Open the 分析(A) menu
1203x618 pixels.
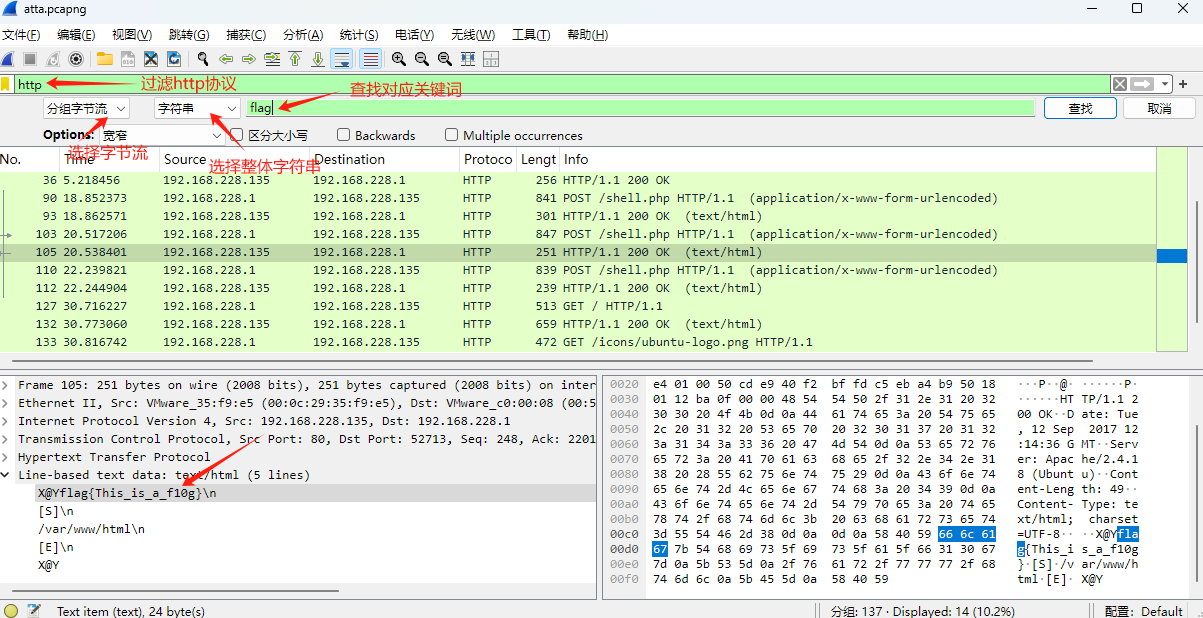point(303,35)
